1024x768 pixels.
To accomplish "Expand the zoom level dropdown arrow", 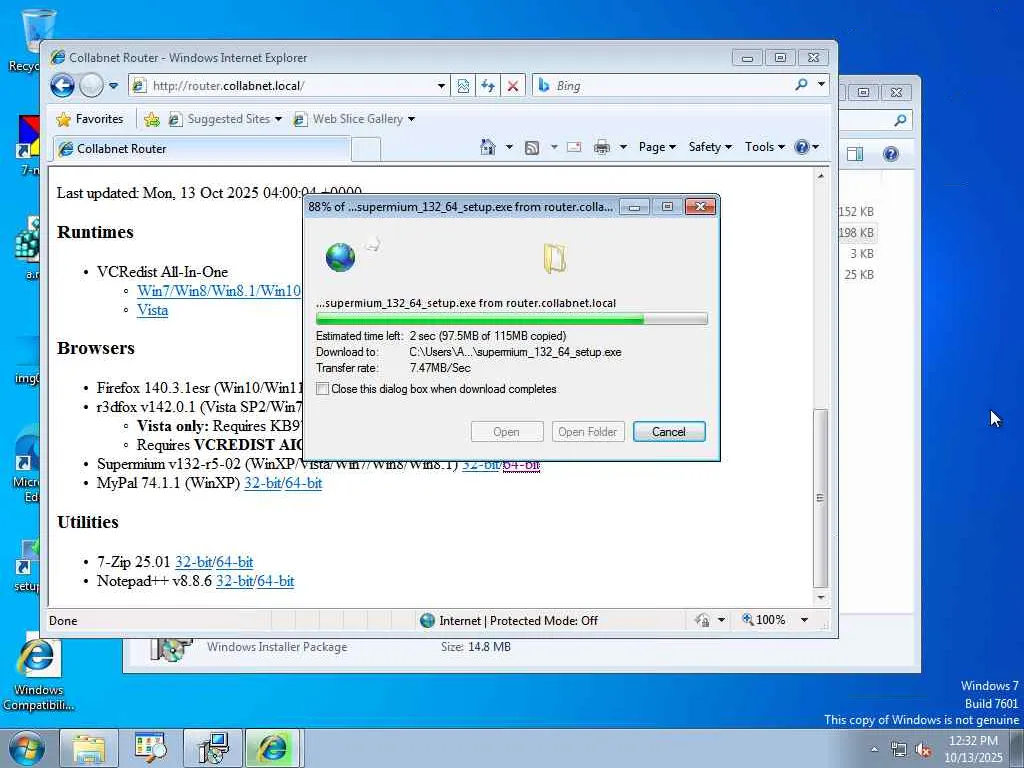I will (x=805, y=620).
